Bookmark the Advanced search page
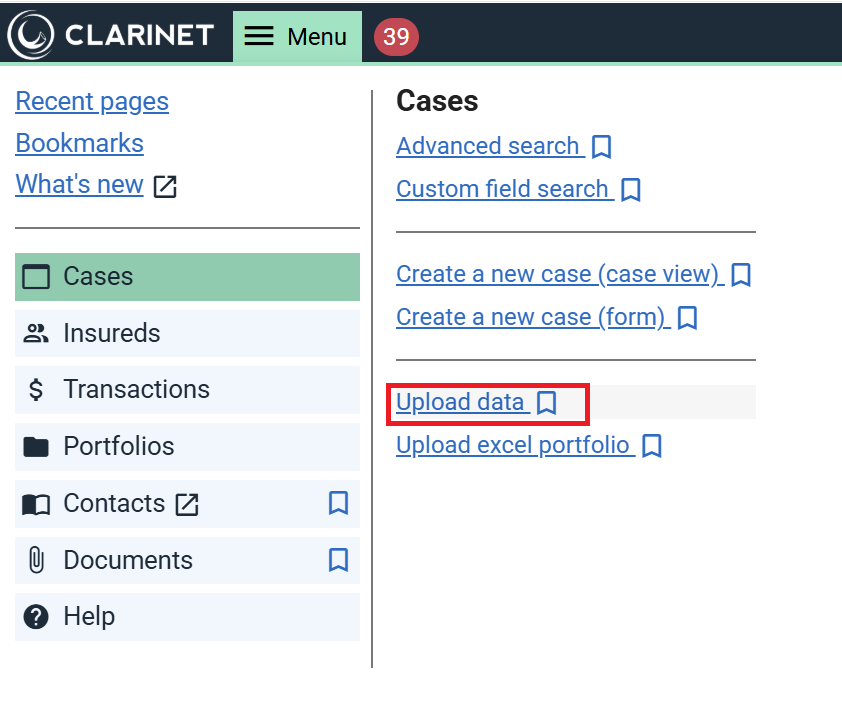The height and width of the screenshot is (704, 842). [601, 147]
